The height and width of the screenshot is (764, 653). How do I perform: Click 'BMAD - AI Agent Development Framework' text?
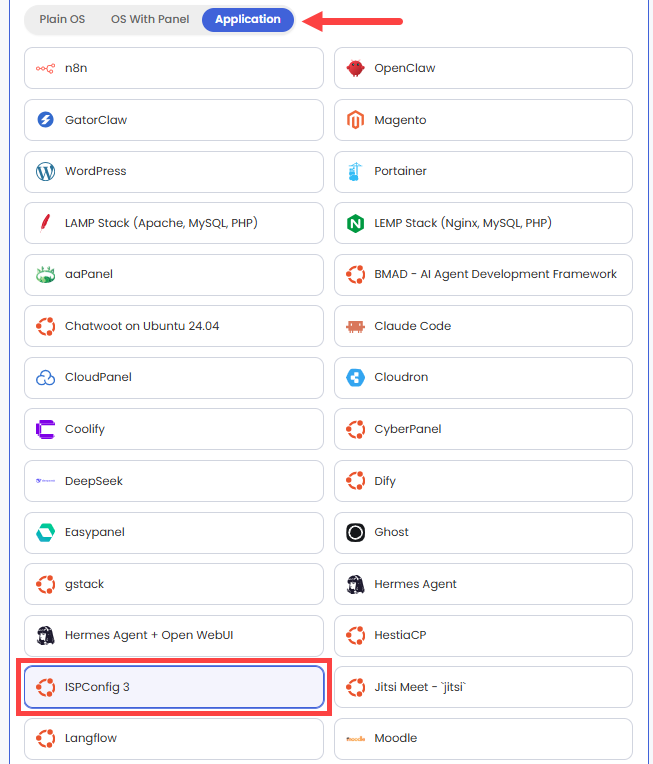tap(496, 274)
